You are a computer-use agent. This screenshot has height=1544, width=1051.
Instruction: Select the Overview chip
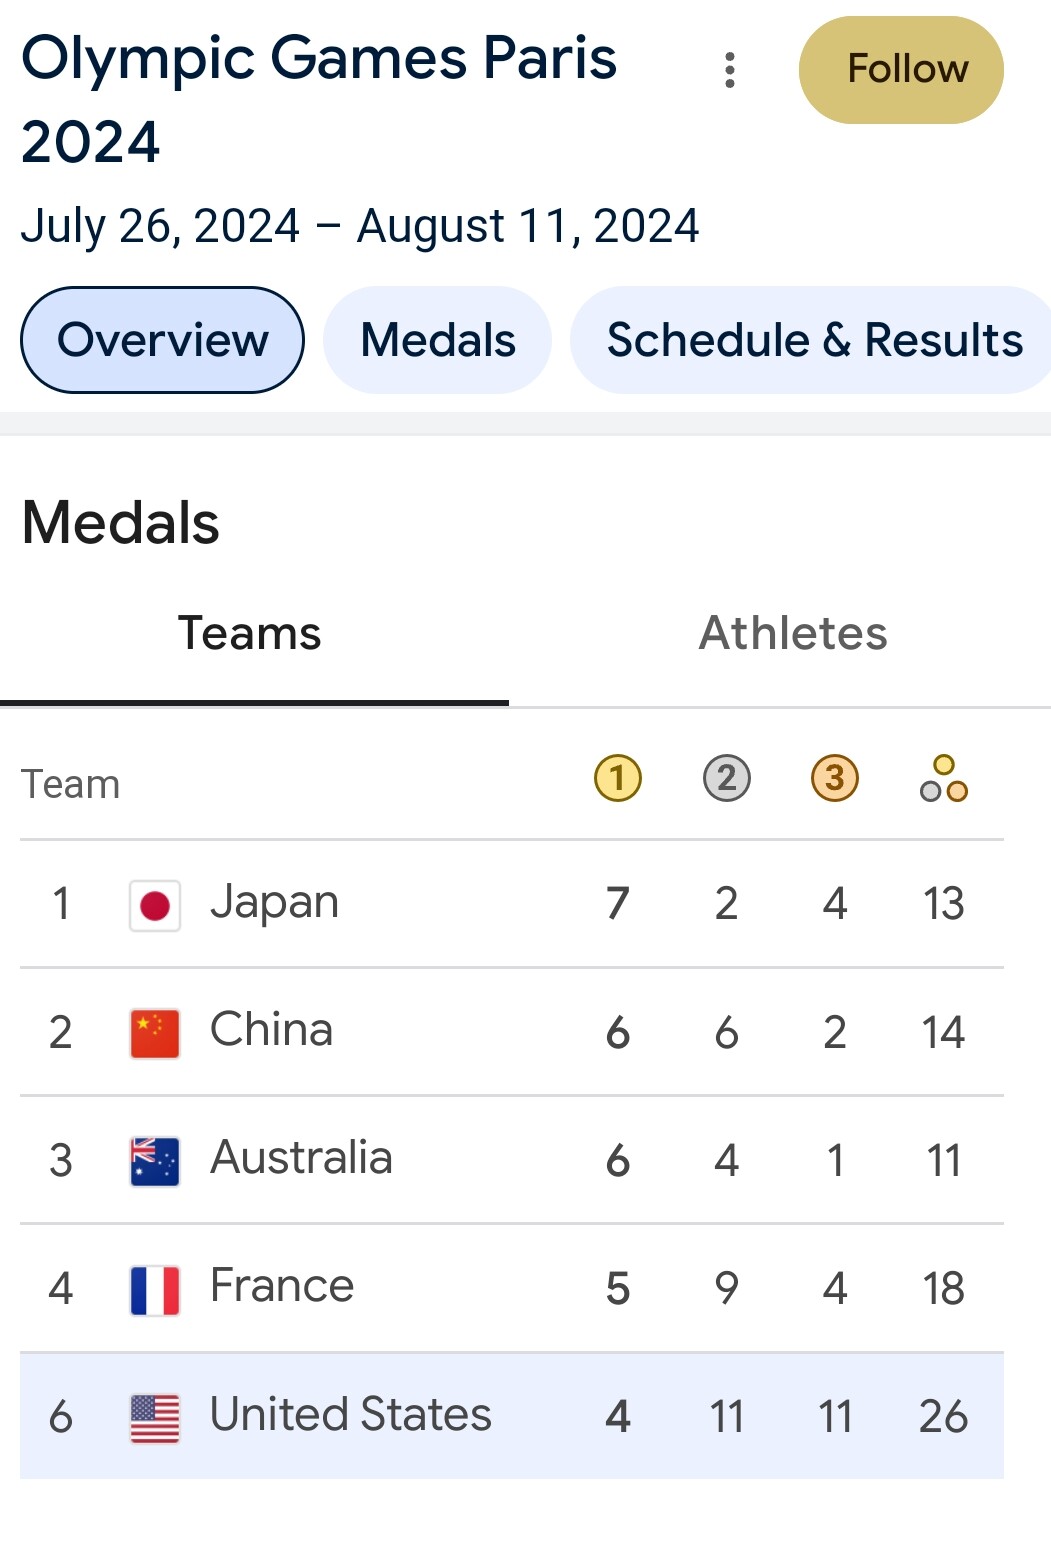[162, 340]
